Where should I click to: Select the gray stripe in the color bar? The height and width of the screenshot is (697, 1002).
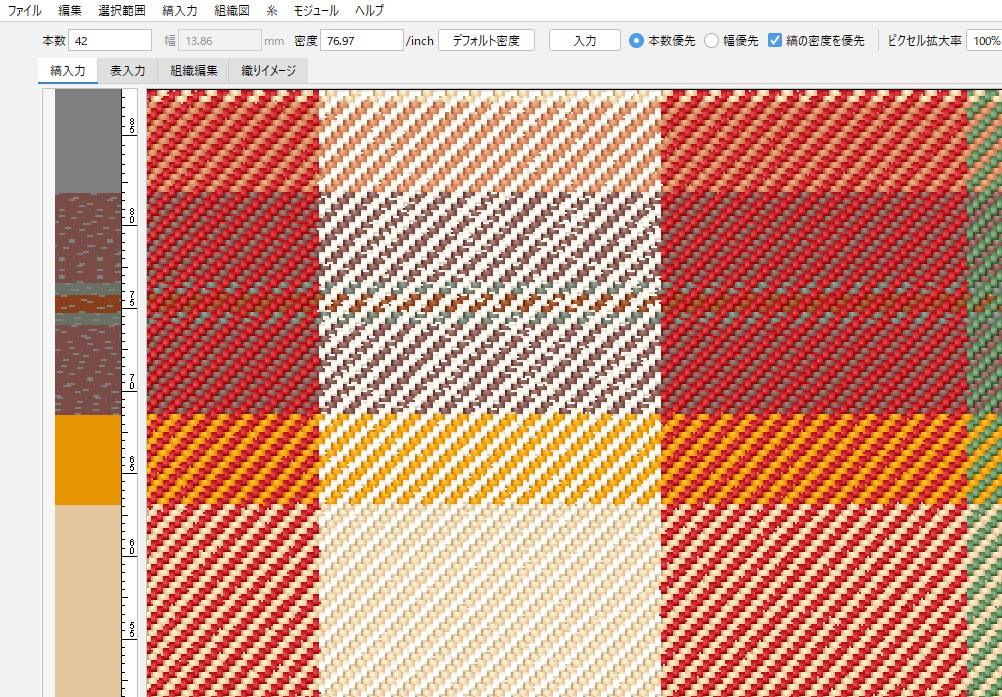pyautogui.click(x=88, y=140)
